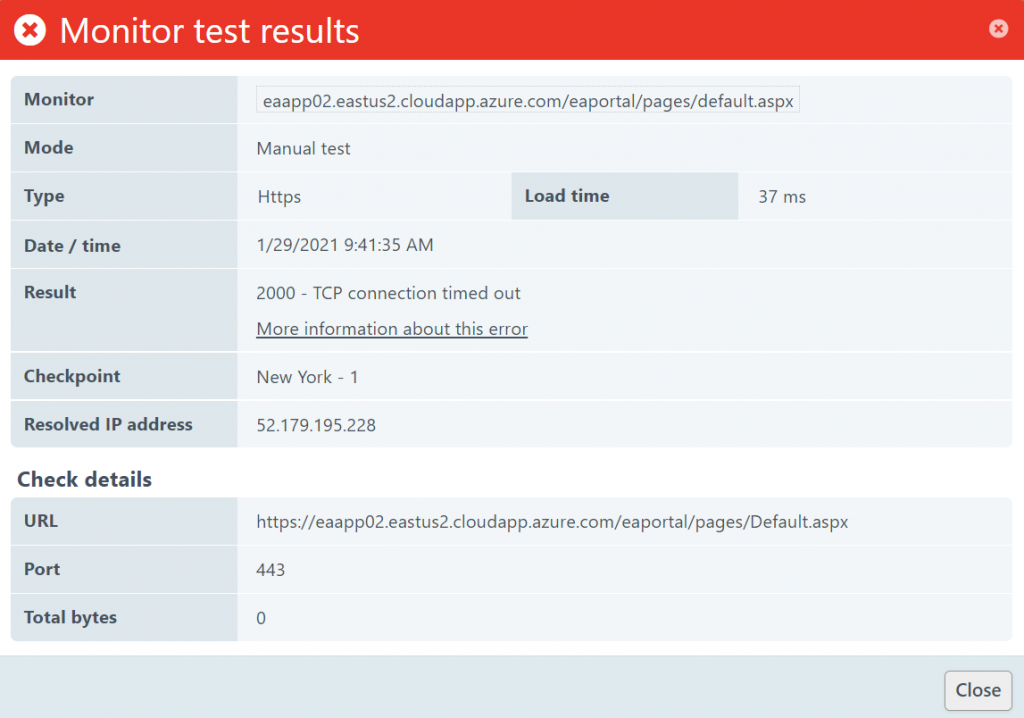Click the mode value 'Manual test'

304,149
